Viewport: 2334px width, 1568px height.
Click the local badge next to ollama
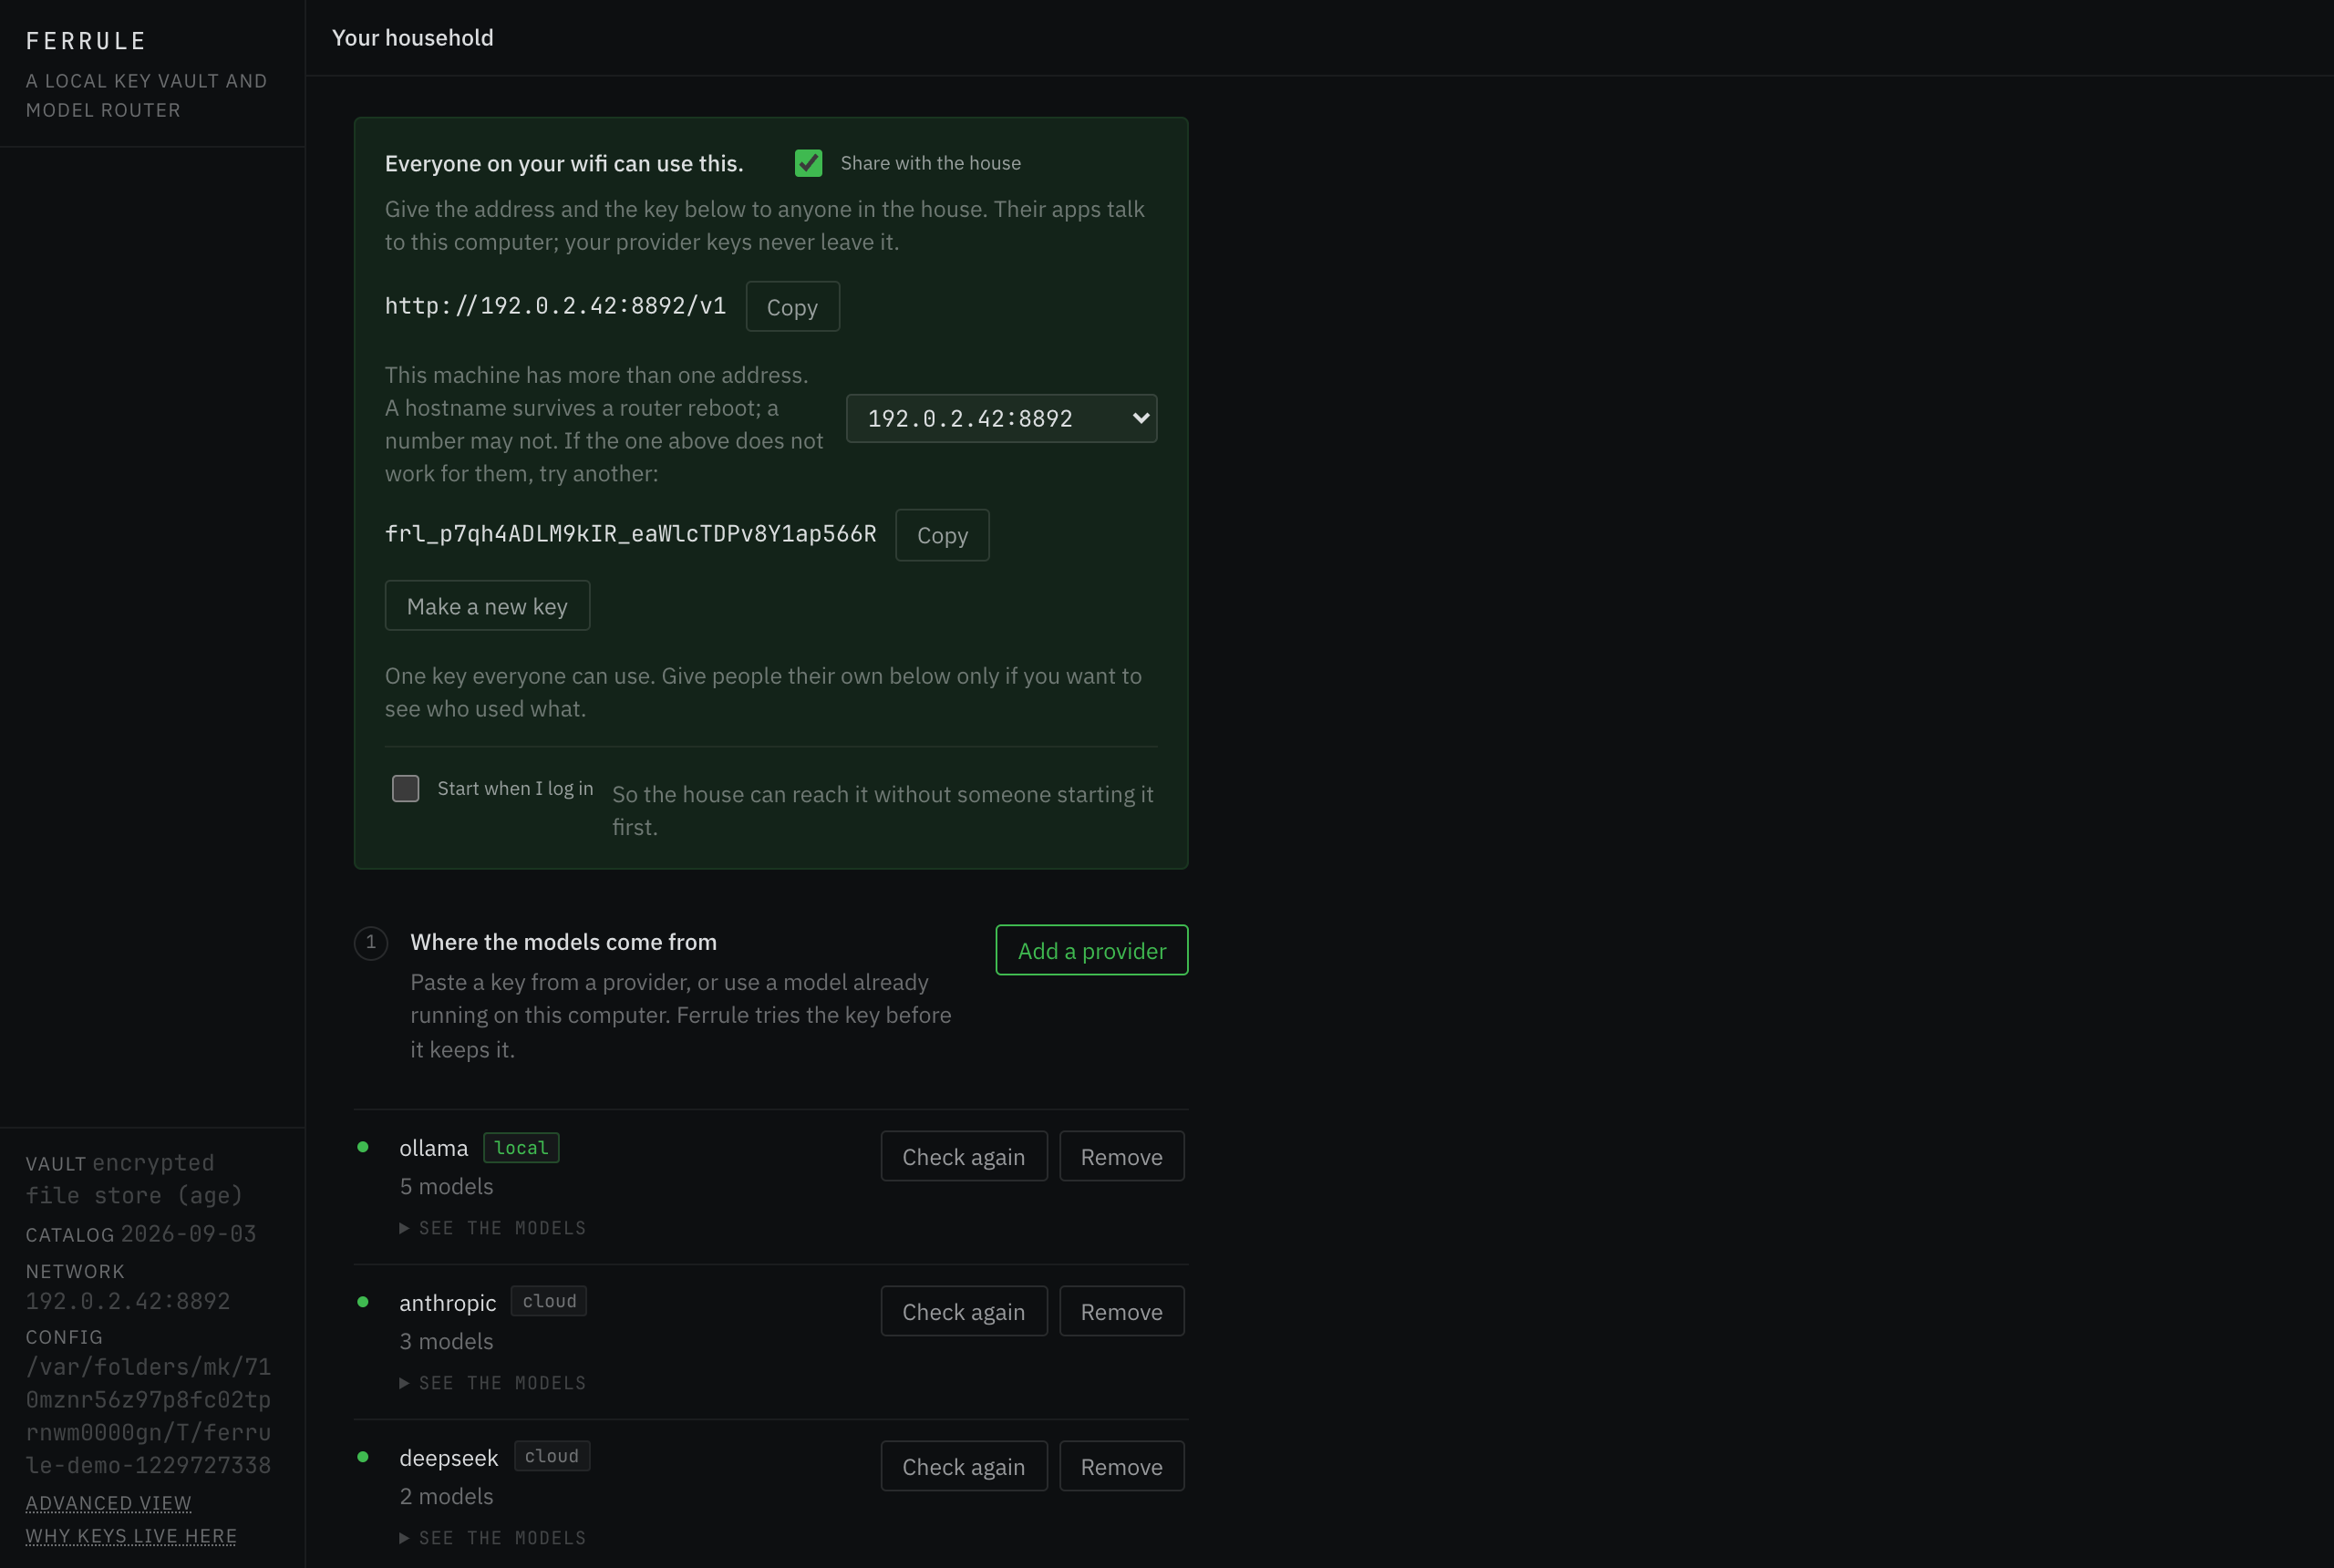[x=521, y=1147]
